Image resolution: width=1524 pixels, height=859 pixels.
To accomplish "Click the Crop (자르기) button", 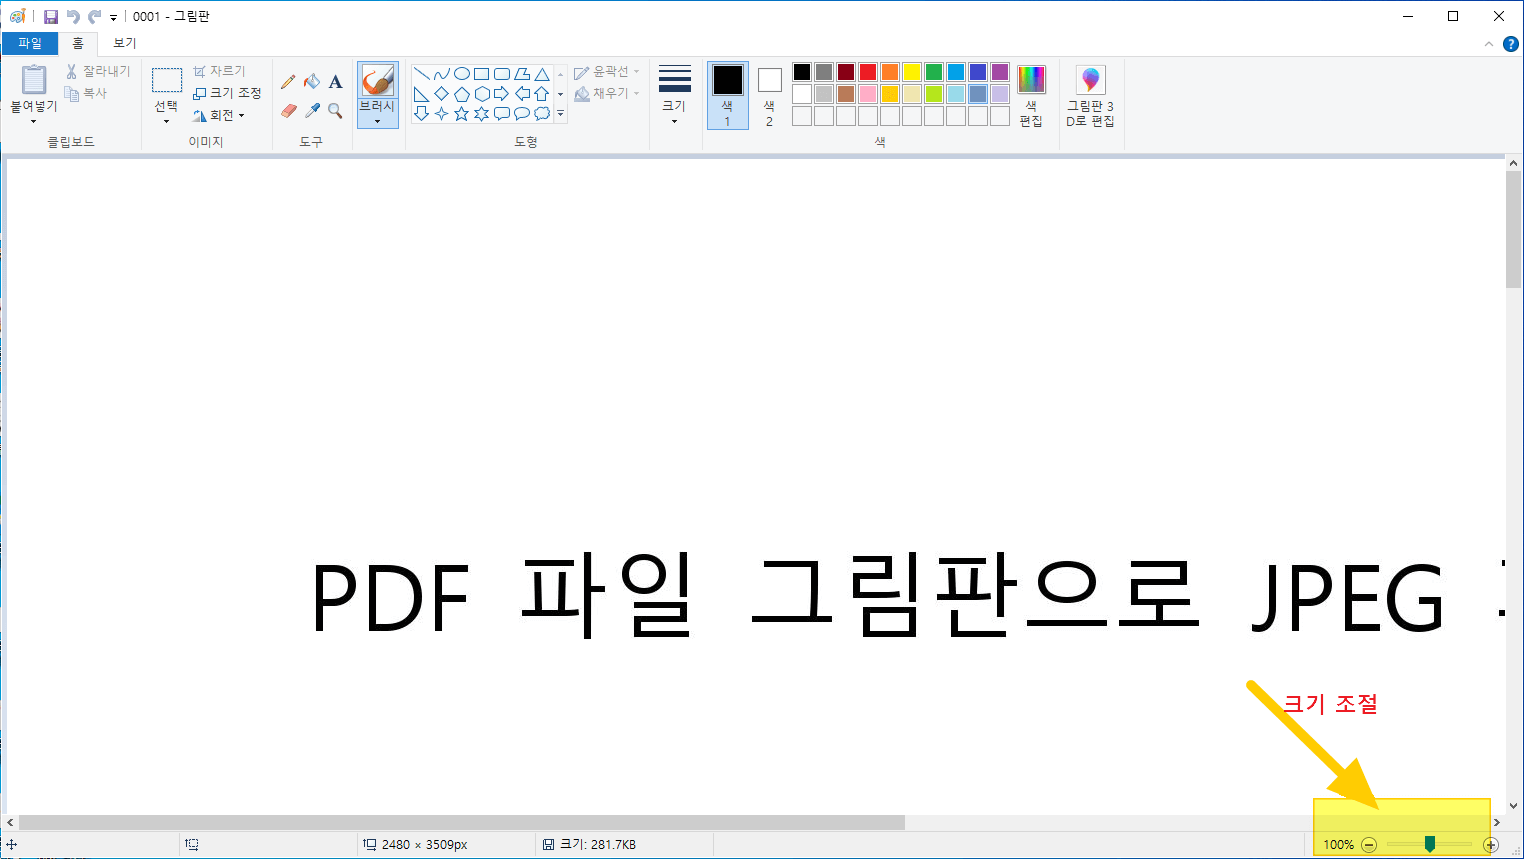I will [x=219, y=71].
